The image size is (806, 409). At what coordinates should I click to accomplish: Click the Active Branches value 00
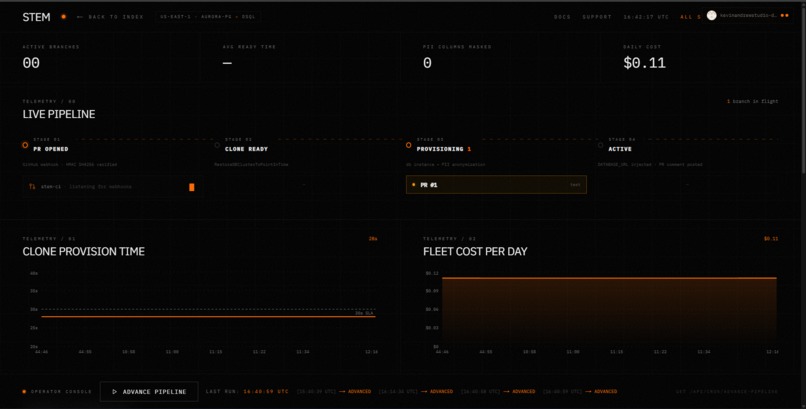[x=31, y=63]
